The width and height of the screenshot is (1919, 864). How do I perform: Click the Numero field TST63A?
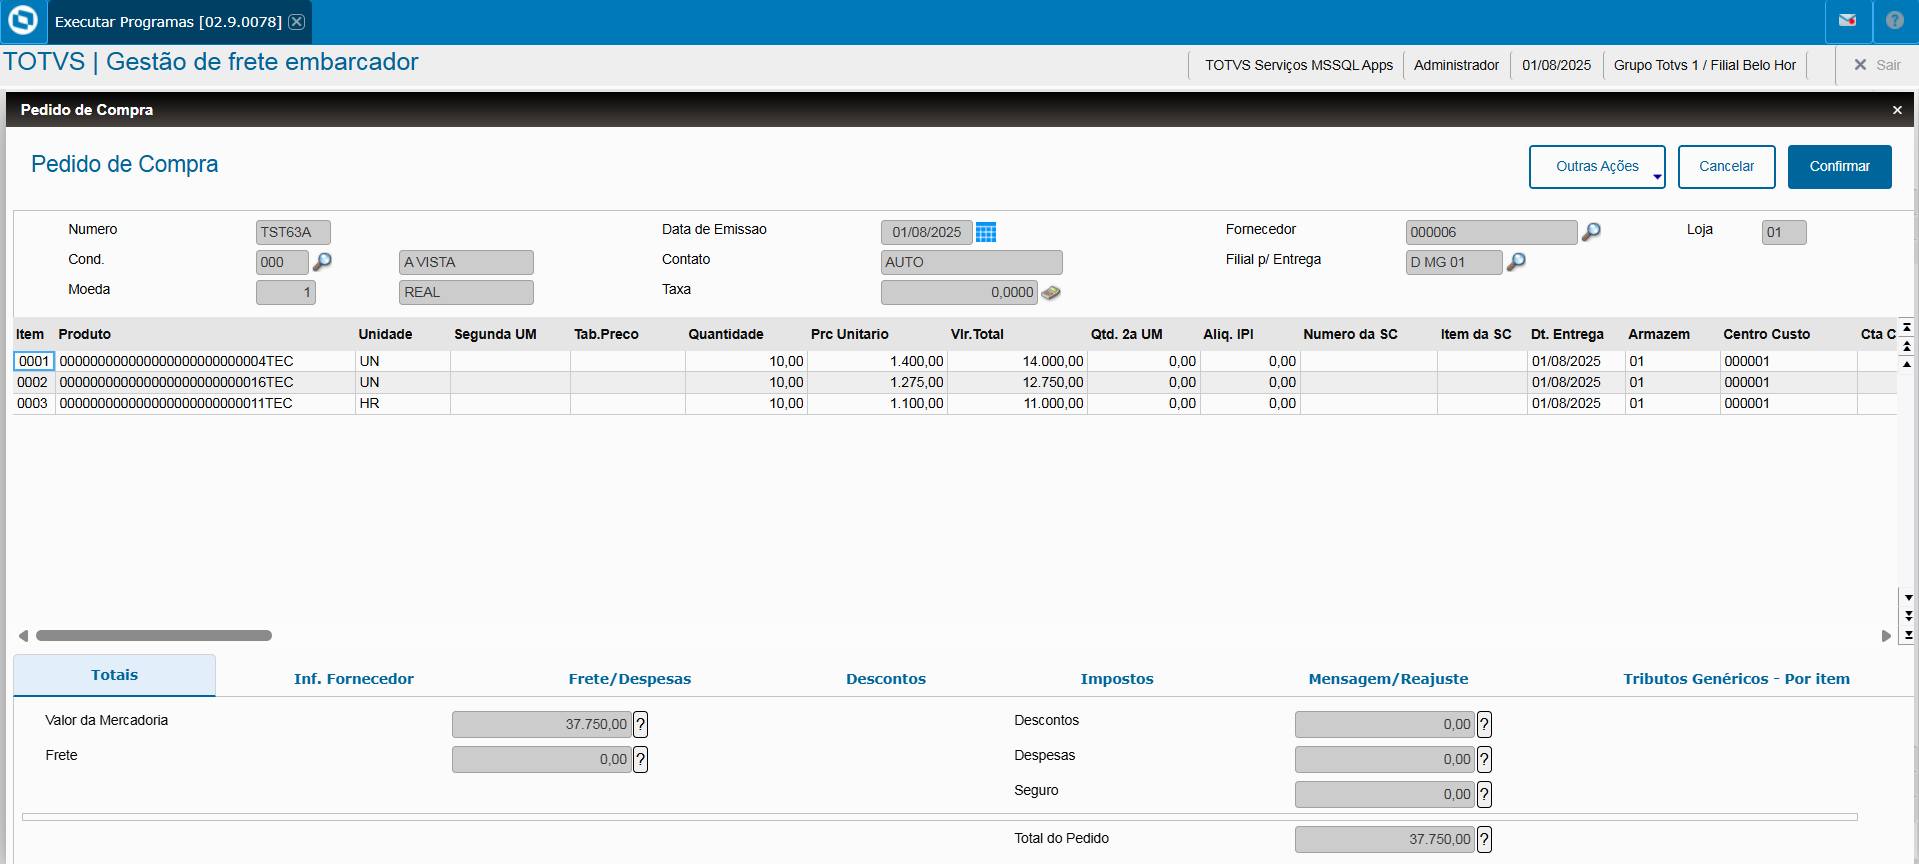[293, 232]
